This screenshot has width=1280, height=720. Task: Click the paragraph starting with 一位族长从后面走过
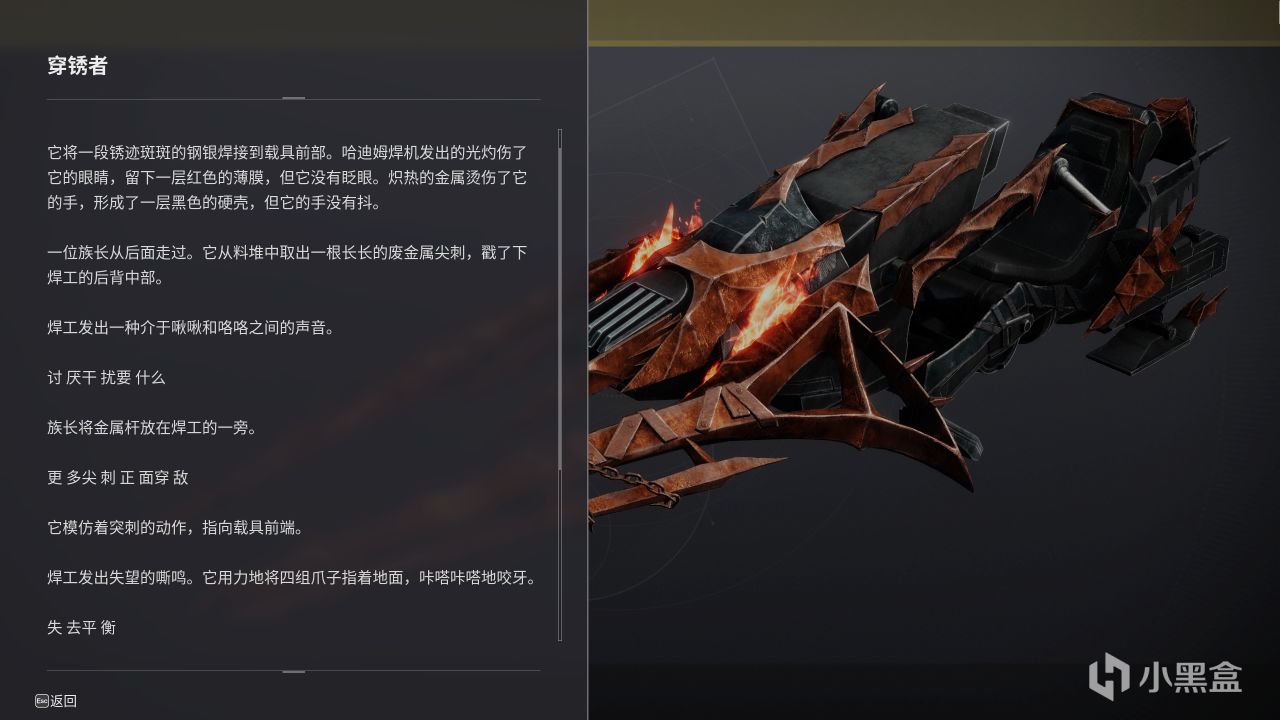pos(287,265)
